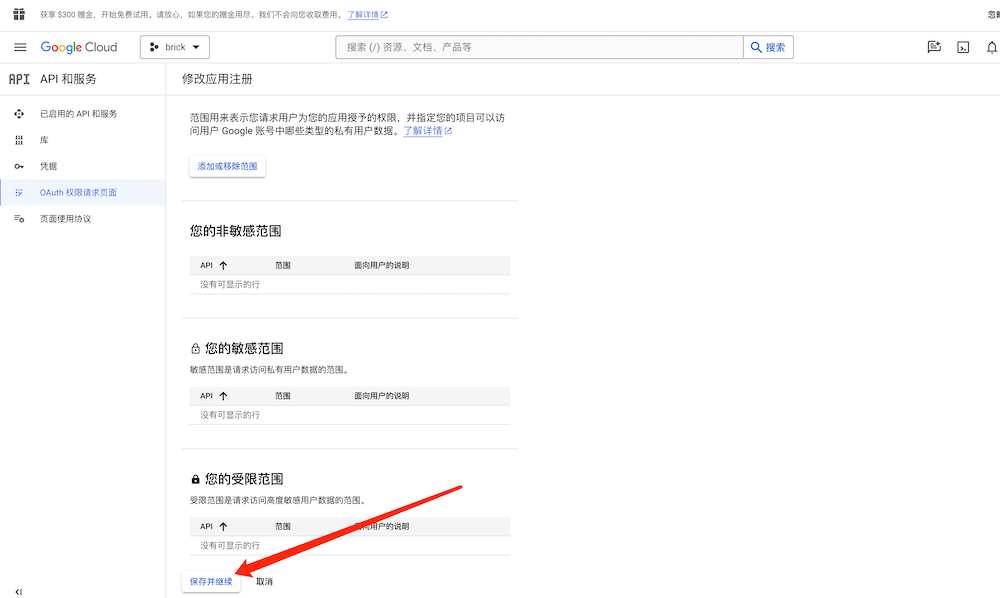Viewport: 1000px width, 598px height.
Task: Open the notifications bell
Action: tap(991, 47)
